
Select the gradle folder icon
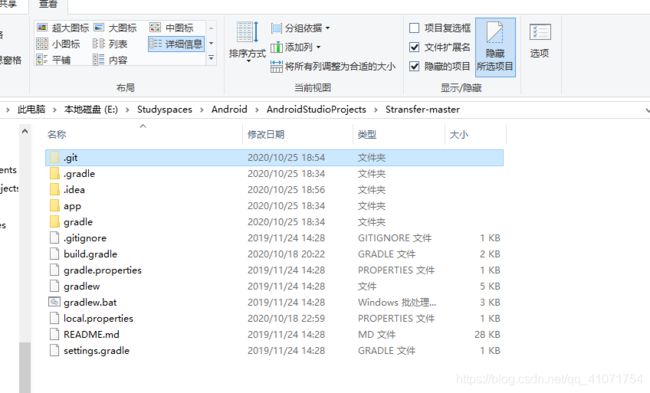tap(54, 222)
